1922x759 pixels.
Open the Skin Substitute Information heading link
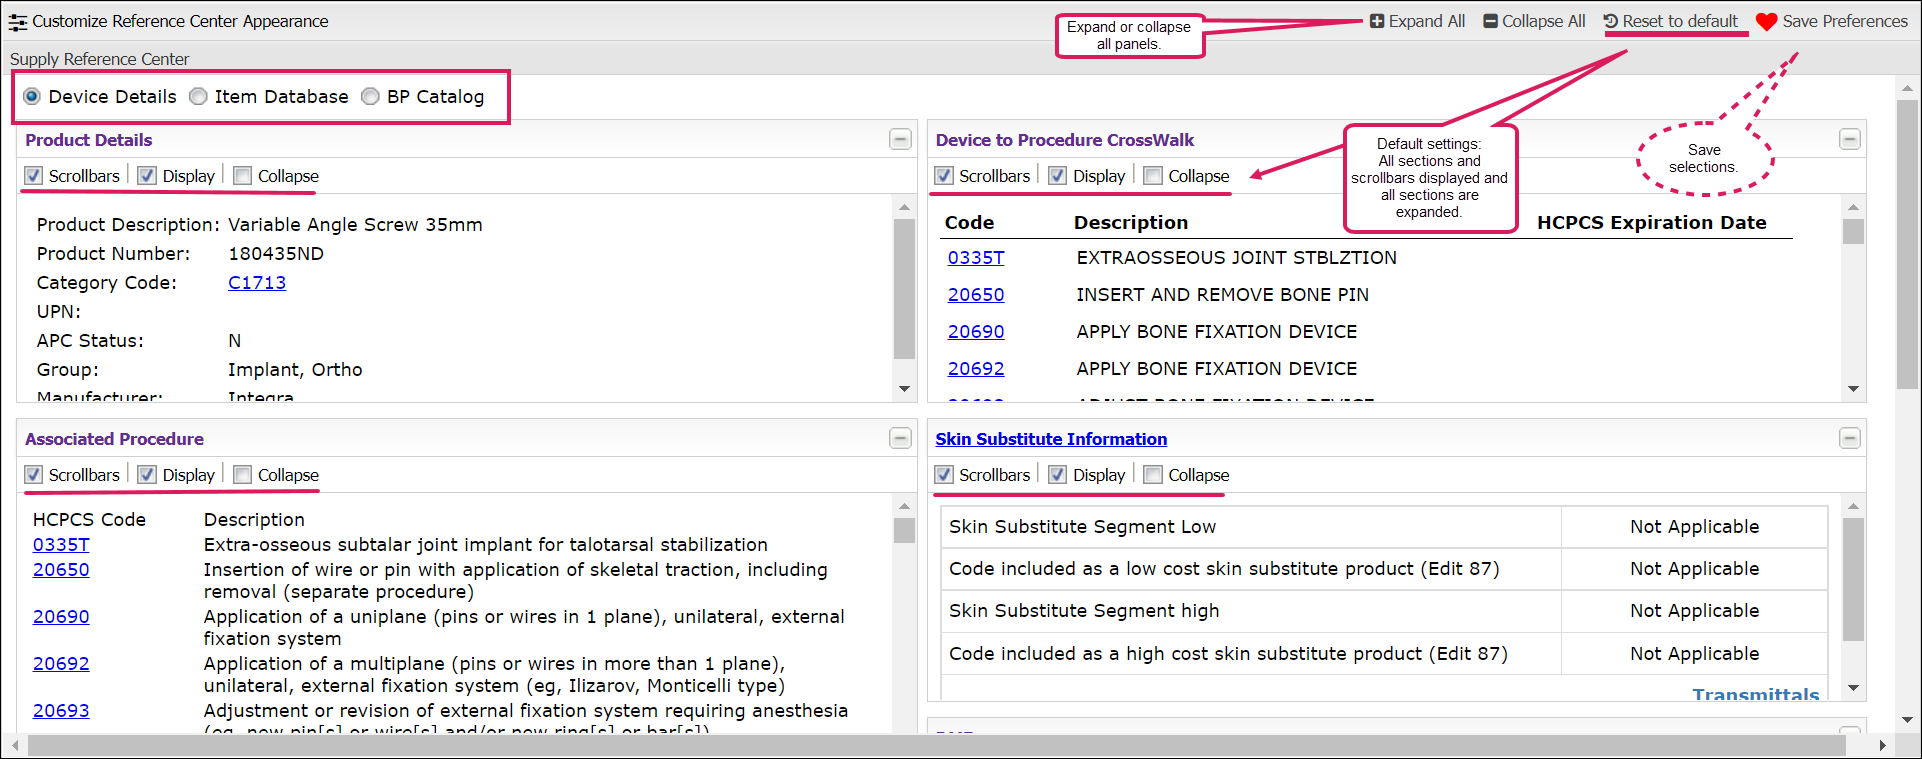point(1051,439)
